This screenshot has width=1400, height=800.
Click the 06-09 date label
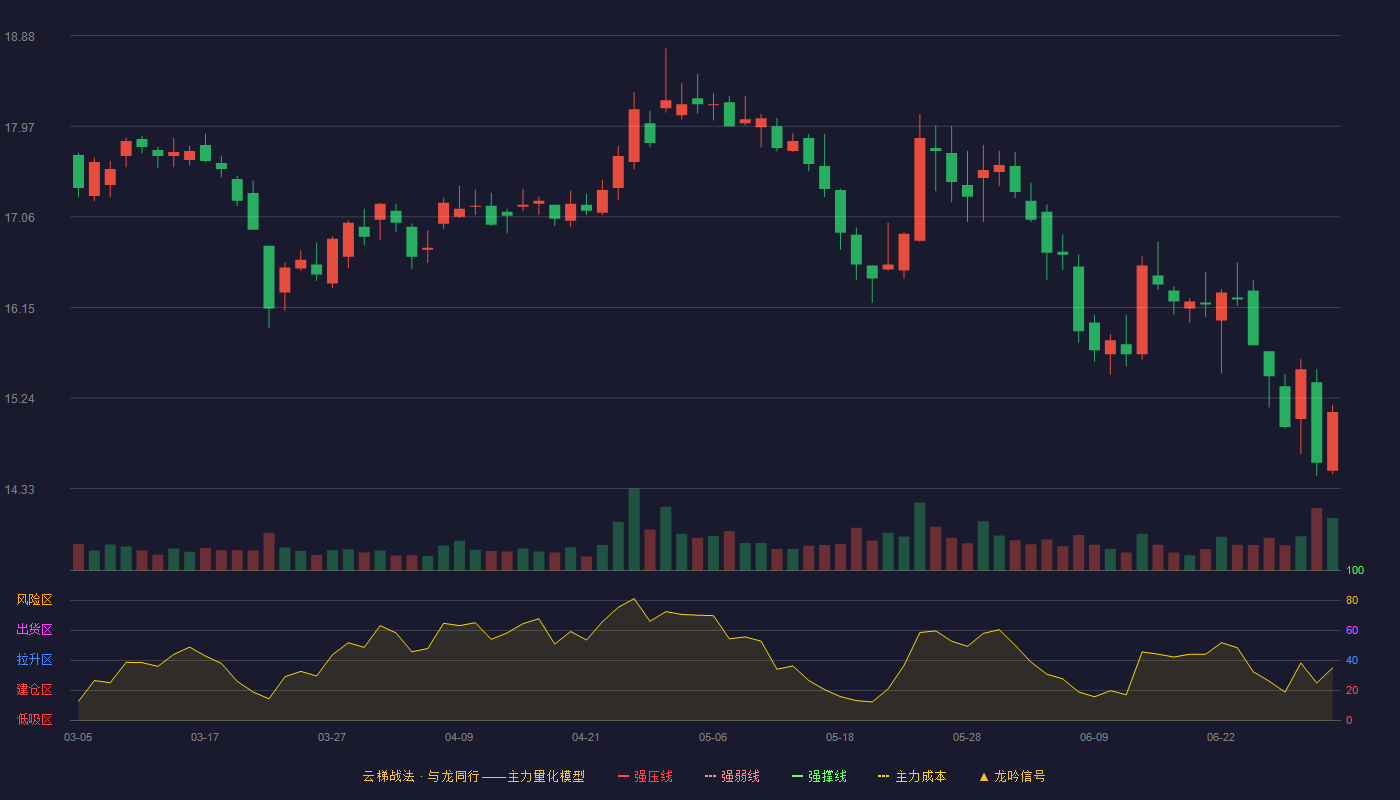[x=1094, y=737]
